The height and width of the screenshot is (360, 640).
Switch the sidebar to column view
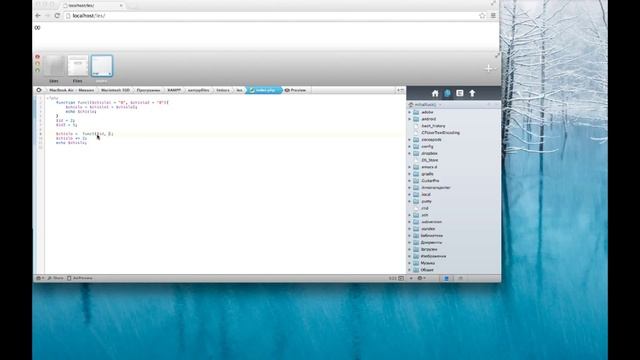[460, 278]
